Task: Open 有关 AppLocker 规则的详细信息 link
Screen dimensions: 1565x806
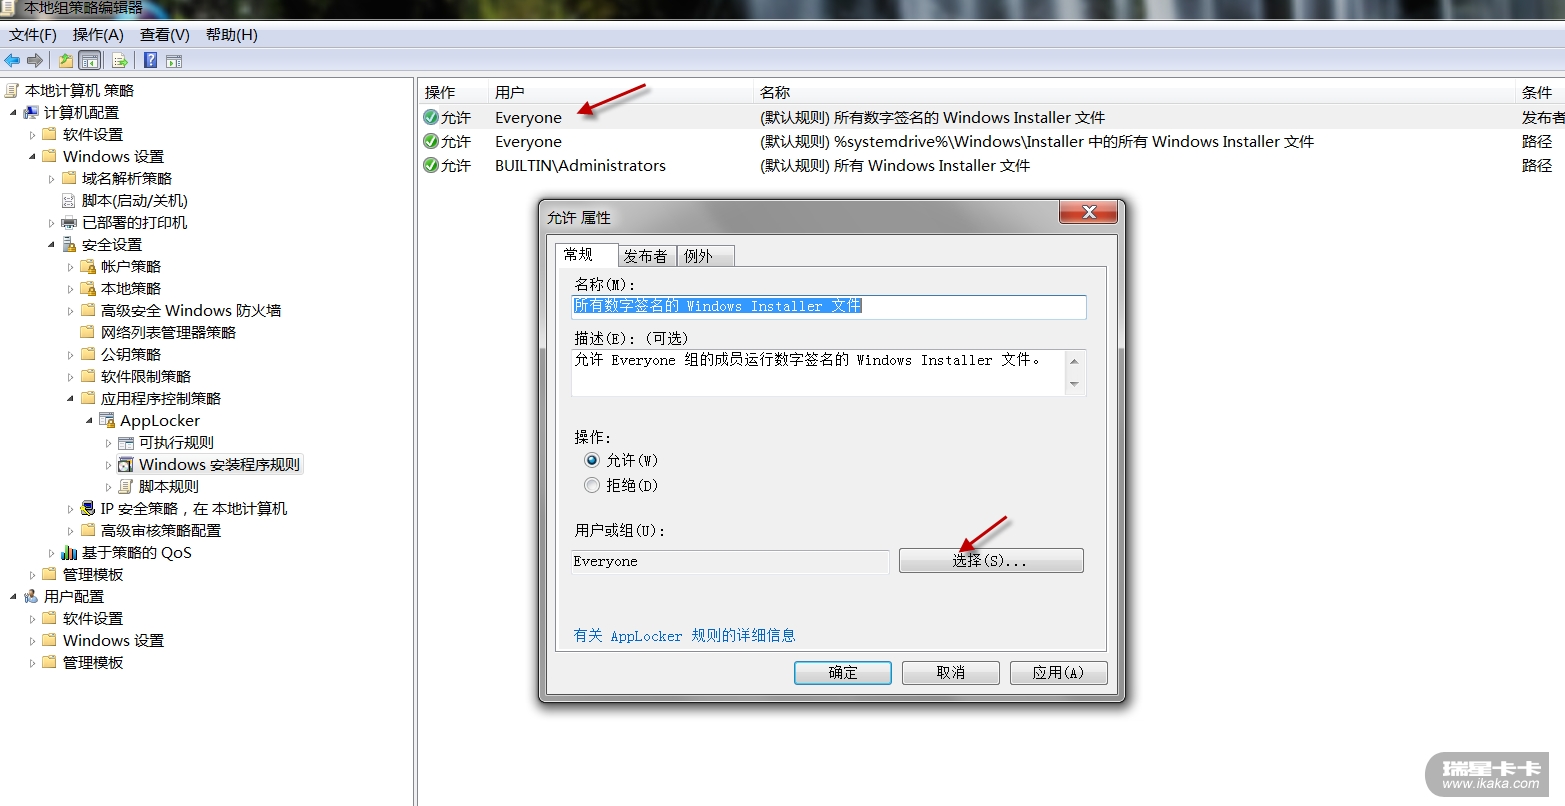Action: (x=685, y=635)
